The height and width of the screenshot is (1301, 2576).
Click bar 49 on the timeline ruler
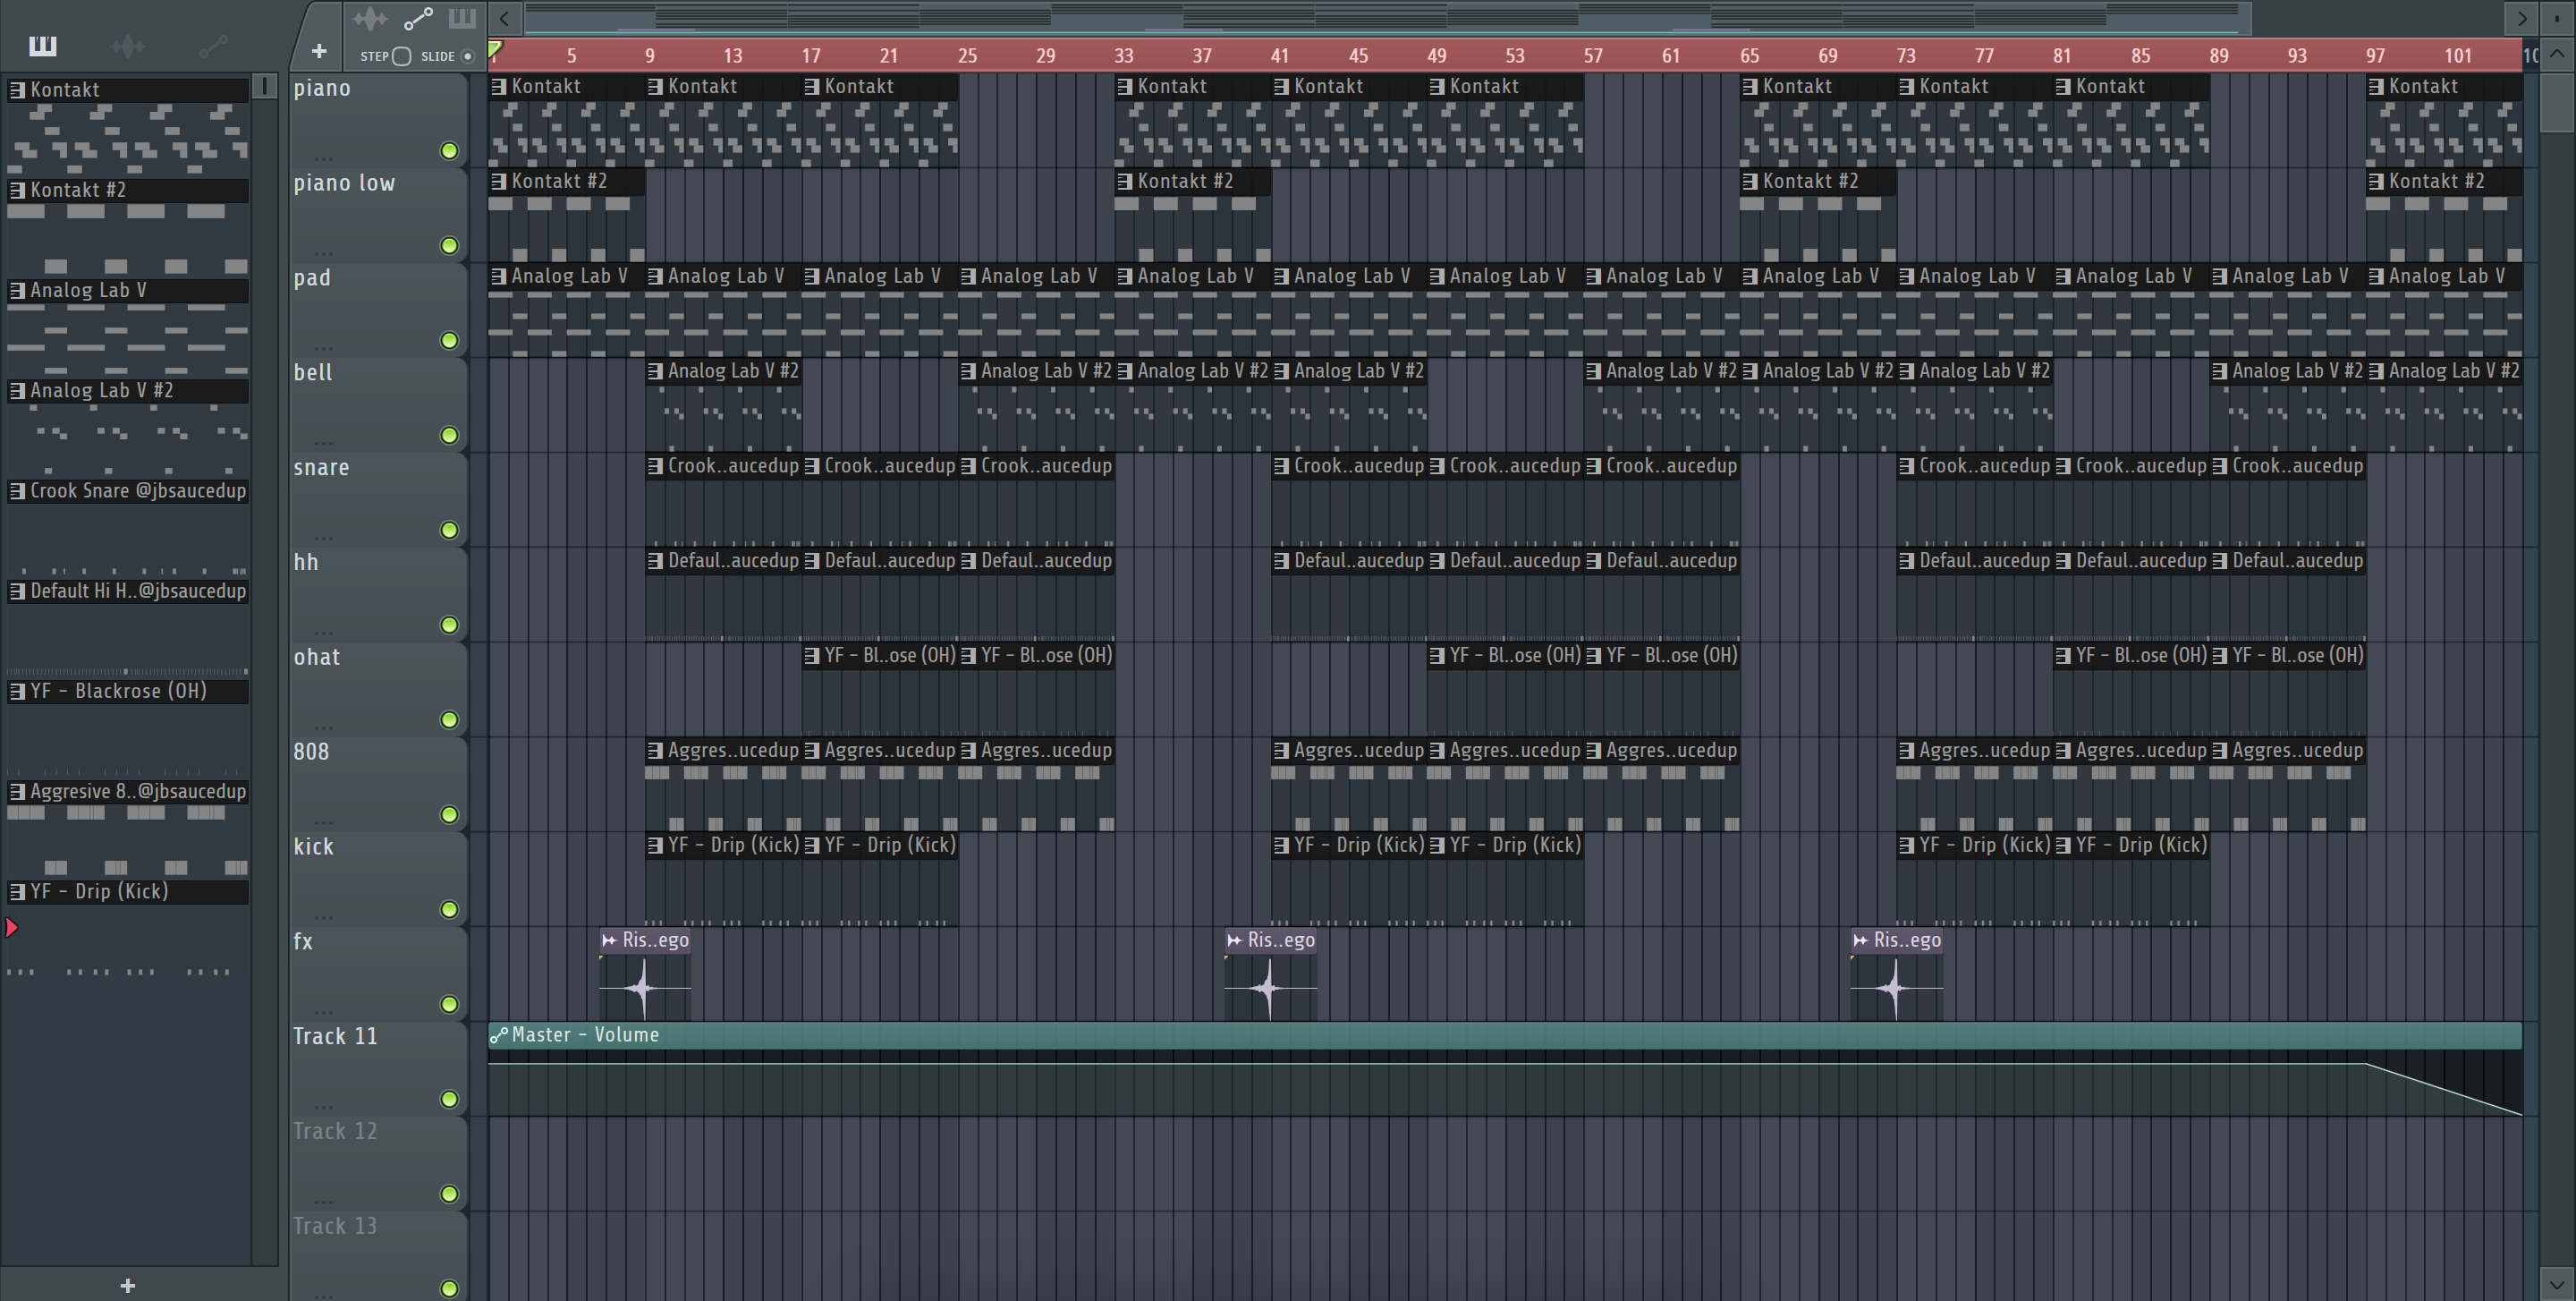(x=1437, y=56)
